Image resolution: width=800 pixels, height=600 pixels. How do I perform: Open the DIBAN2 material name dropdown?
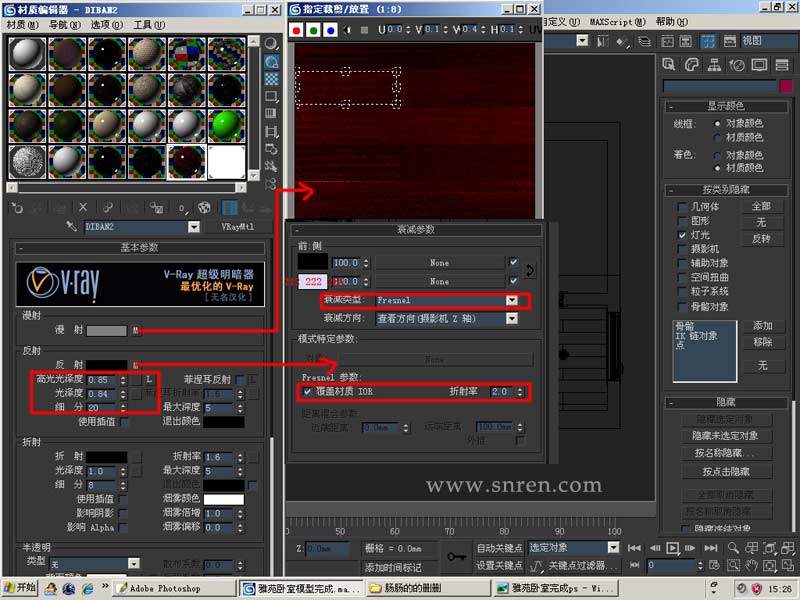click(142, 227)
